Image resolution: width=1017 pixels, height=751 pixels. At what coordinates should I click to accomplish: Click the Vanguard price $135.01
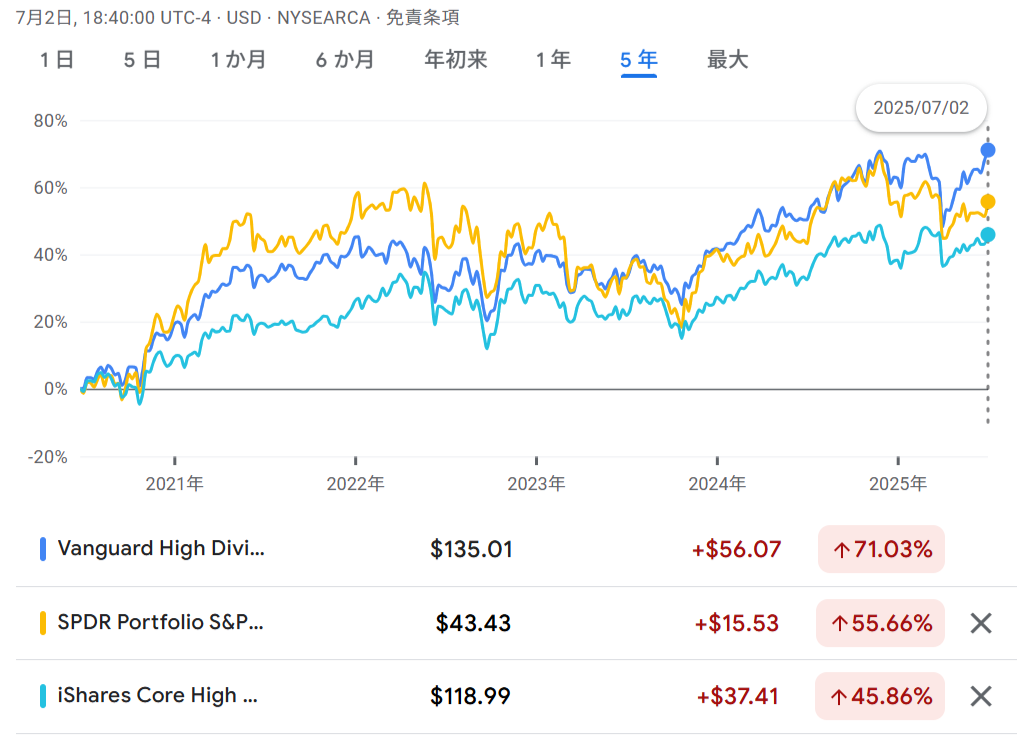[x=472, y=549]
